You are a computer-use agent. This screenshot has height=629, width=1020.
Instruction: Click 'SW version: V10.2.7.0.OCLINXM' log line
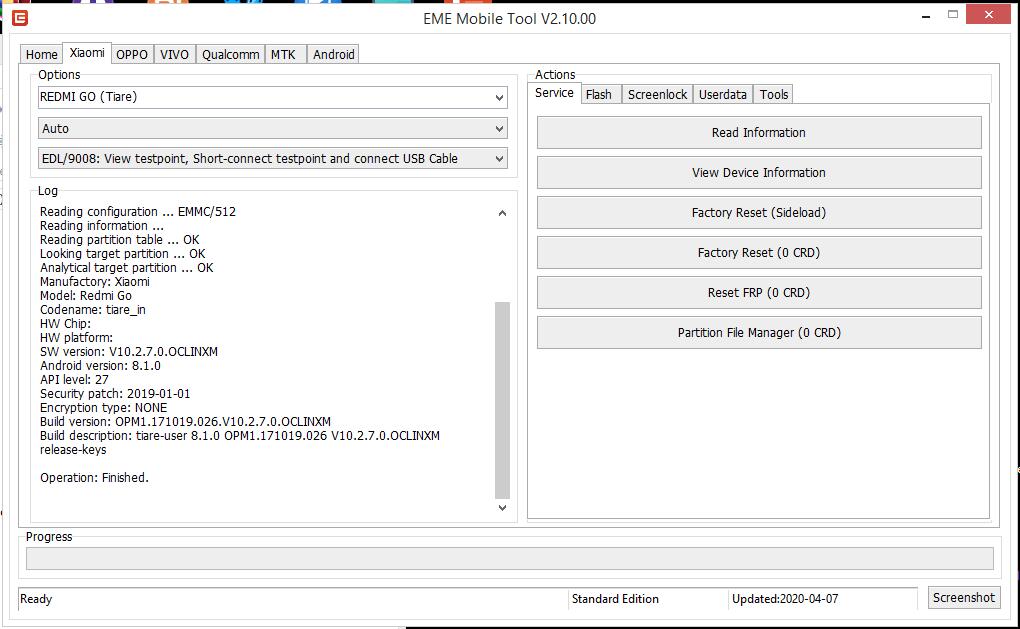(129, 352)
